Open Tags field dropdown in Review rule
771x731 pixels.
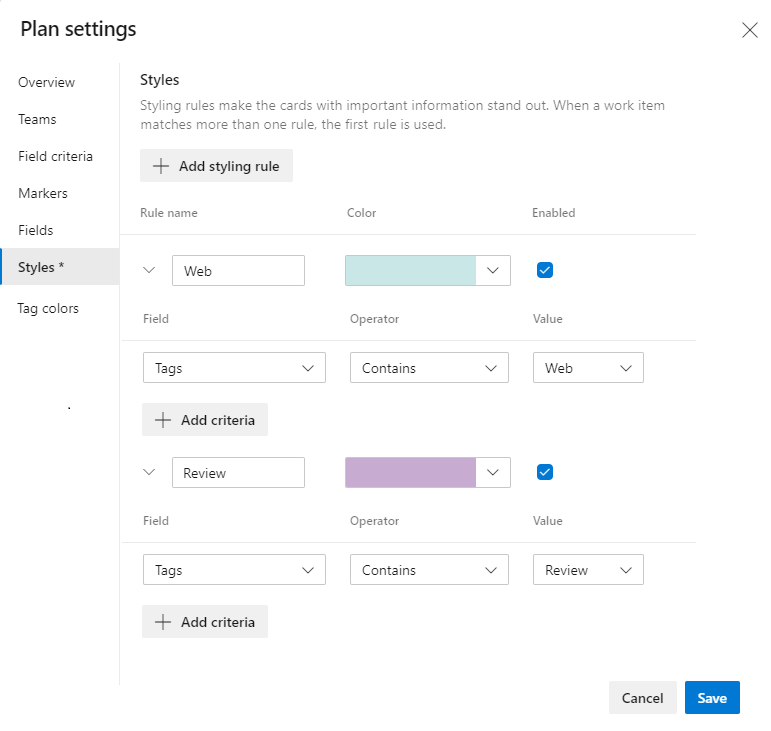234,570
